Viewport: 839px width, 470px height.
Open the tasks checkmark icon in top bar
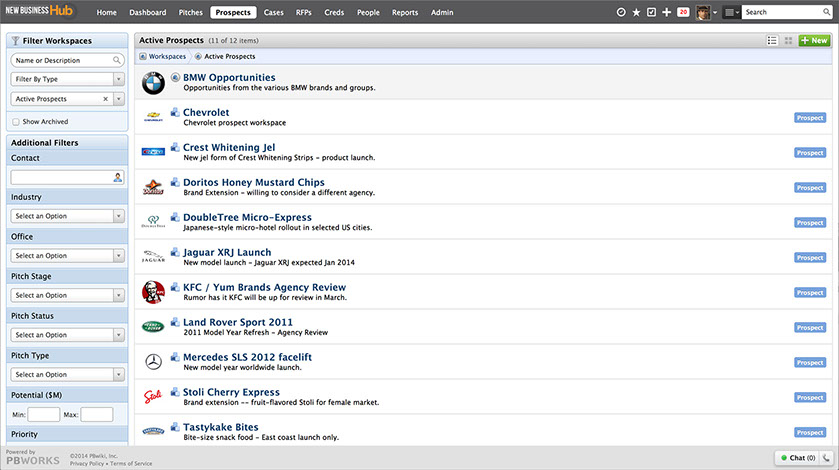[652, 12]
